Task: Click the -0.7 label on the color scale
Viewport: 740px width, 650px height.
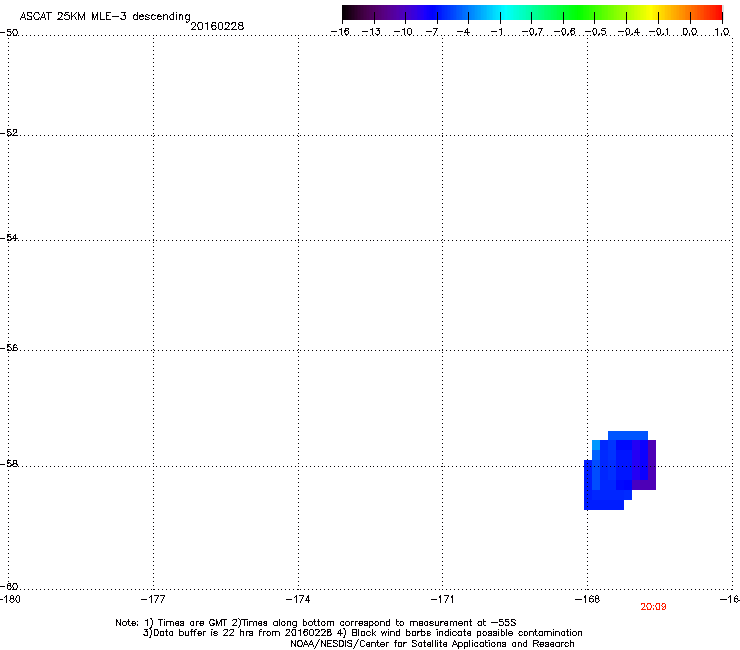Action: pos(532,32)
